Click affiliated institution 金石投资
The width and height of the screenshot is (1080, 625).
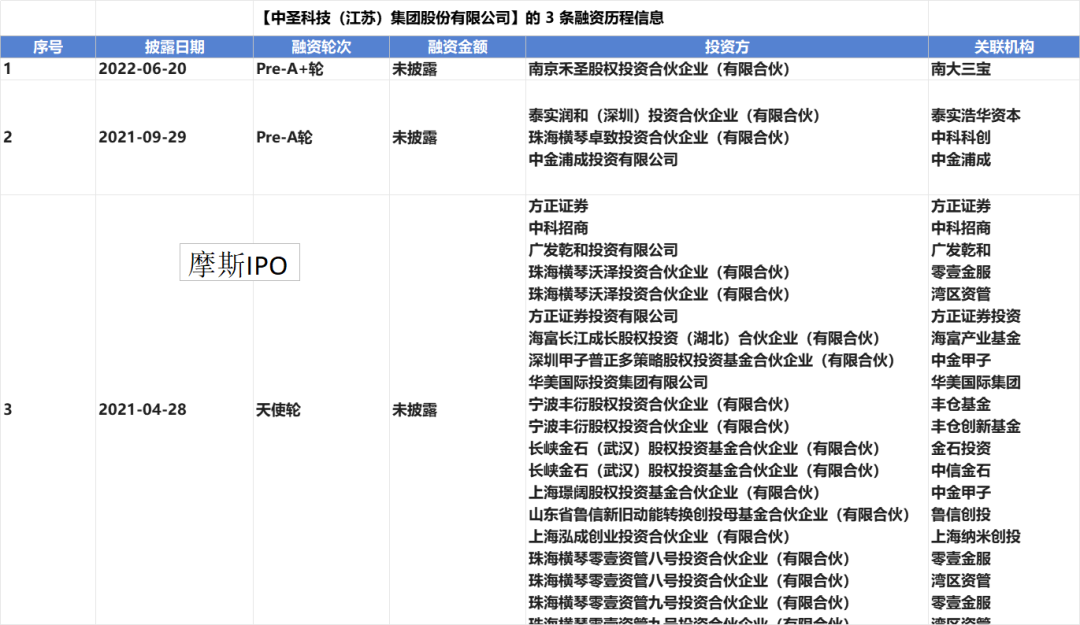point(961,449)
